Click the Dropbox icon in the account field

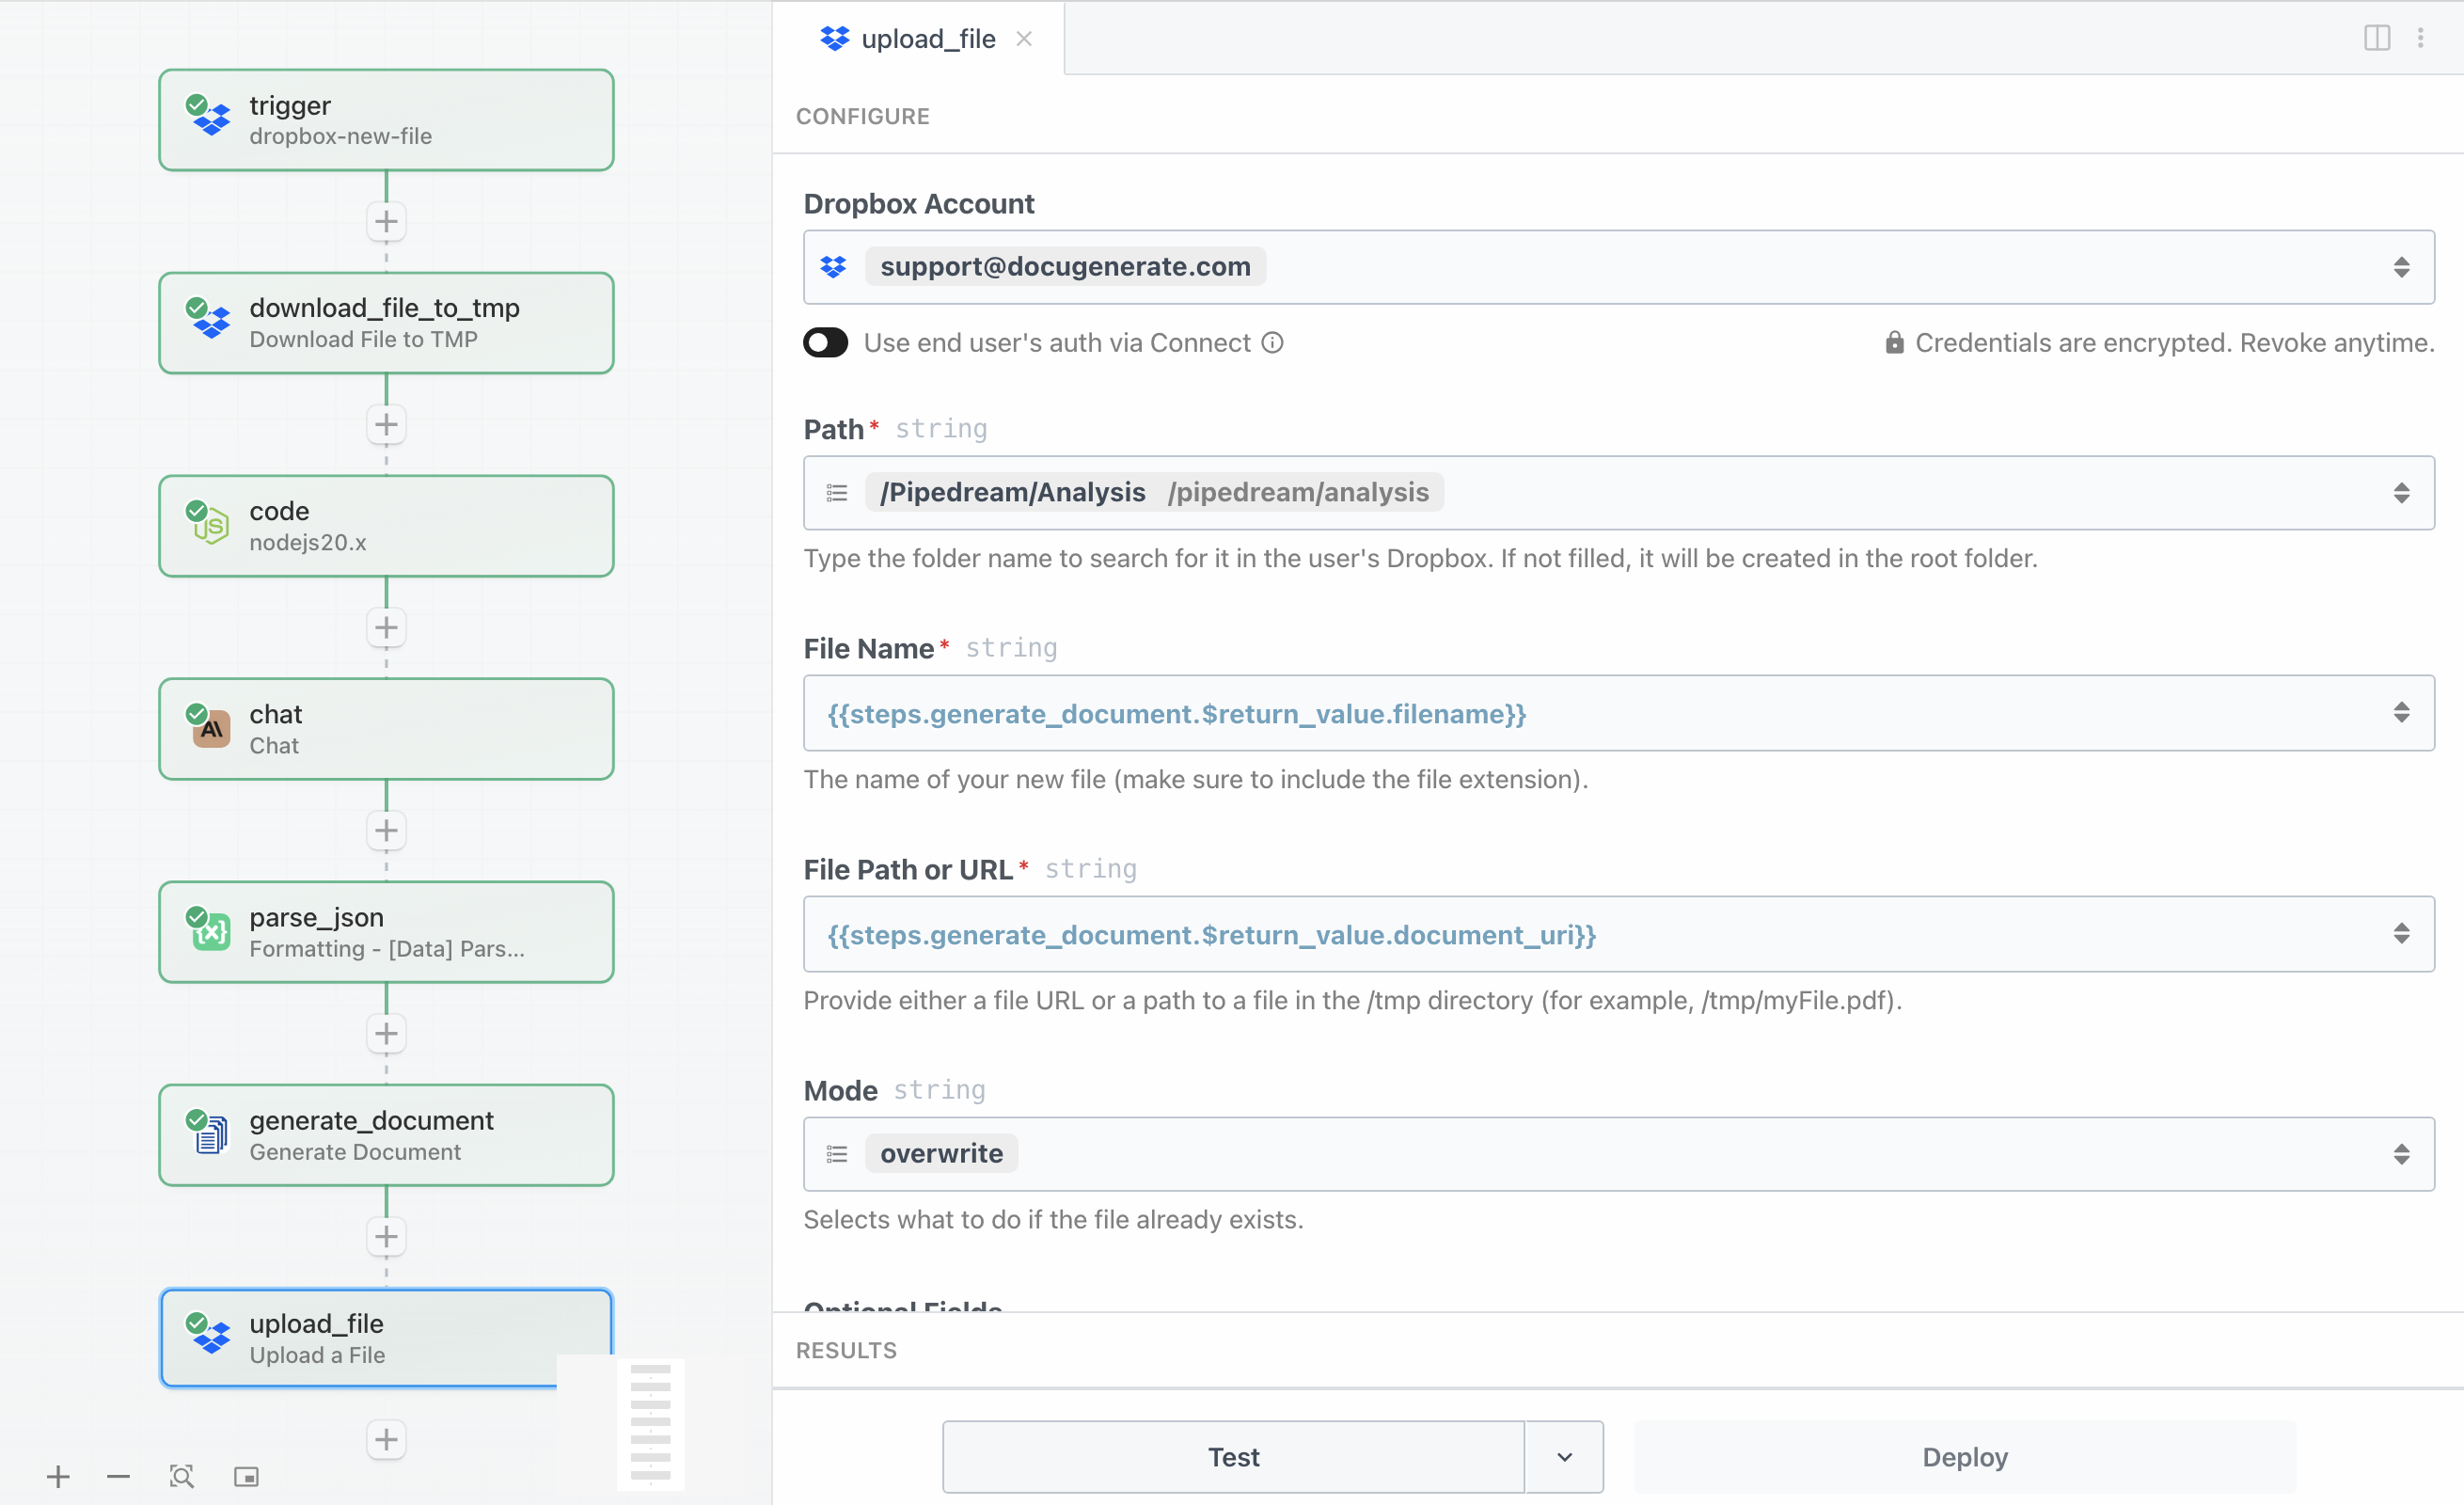coord(834,266)
